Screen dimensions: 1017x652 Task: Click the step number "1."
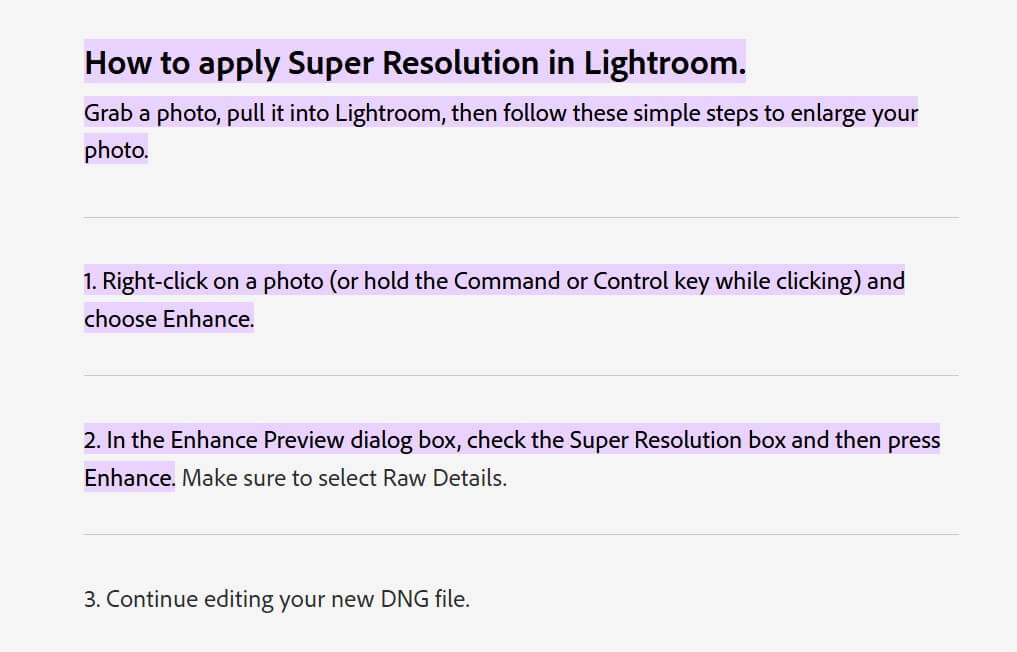pyautogui.click(x=91, y=281)
